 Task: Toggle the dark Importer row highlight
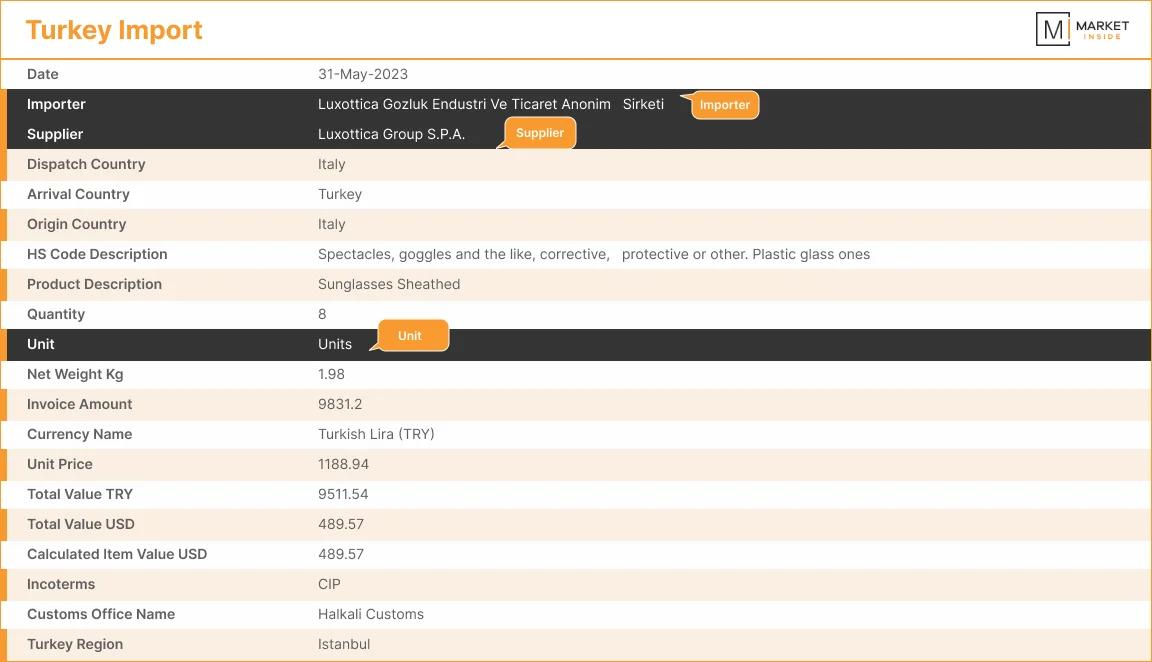click(576, 104)
